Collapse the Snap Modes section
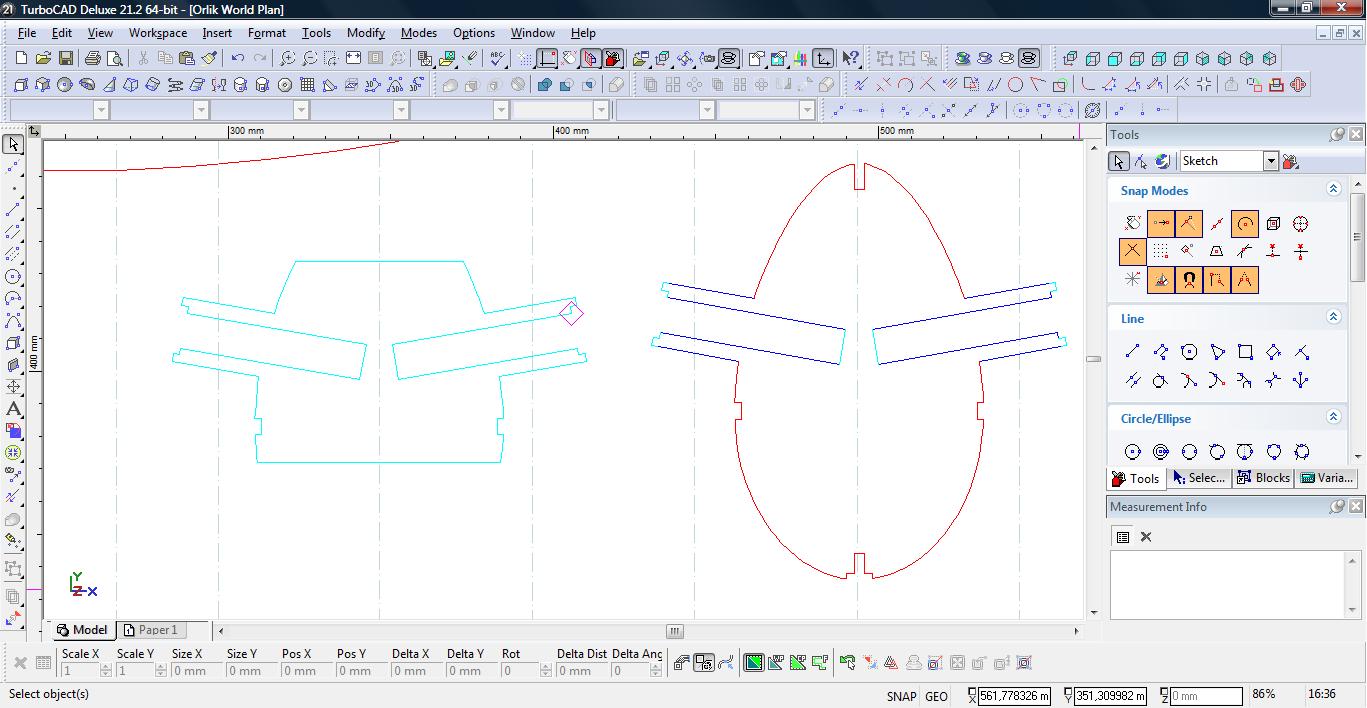 [x=1333, y=189]
